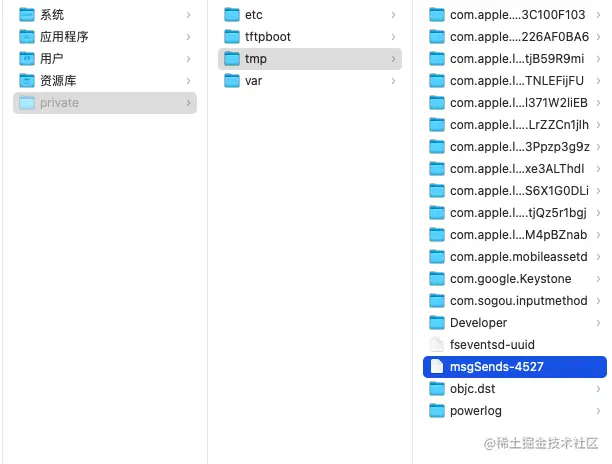The image size is (612, 464).
Task: Select the 应用程序 folder name
Action: point(64,37)
